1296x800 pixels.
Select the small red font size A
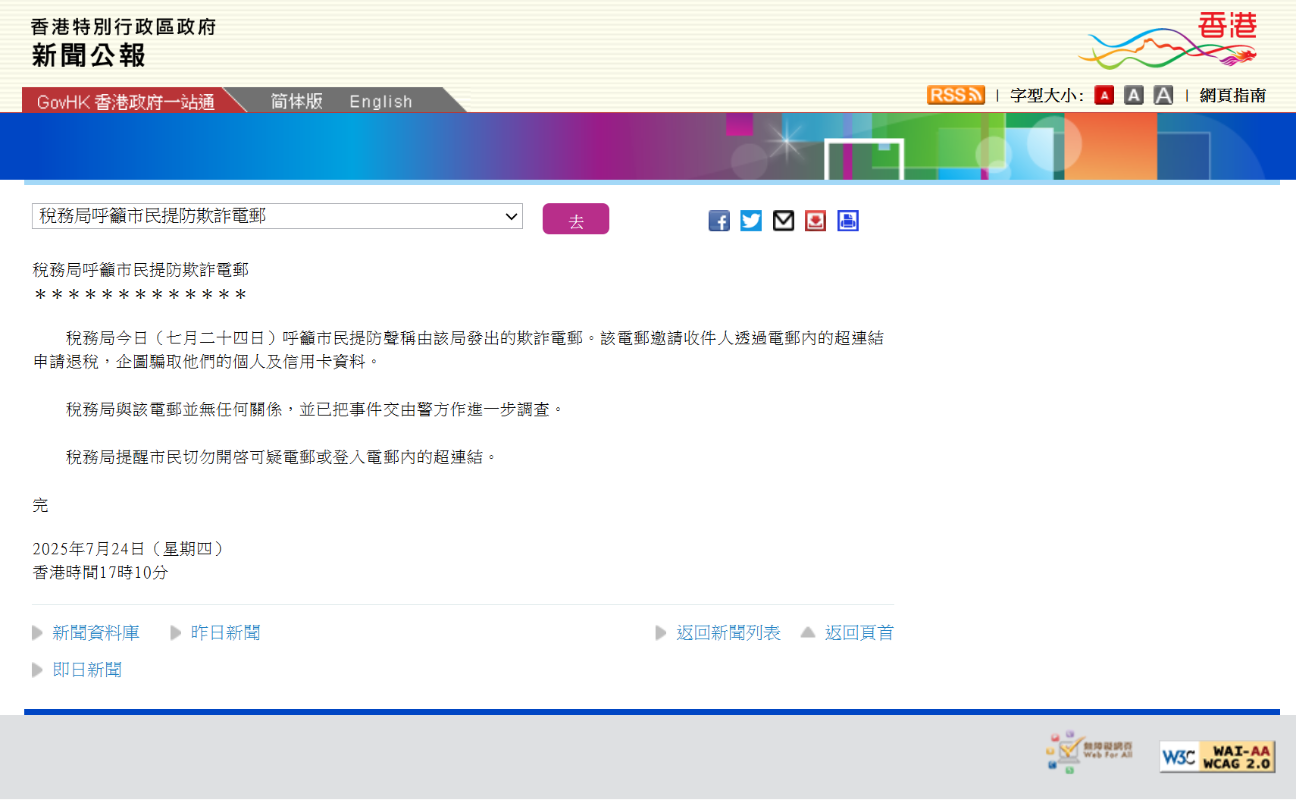1104,95
